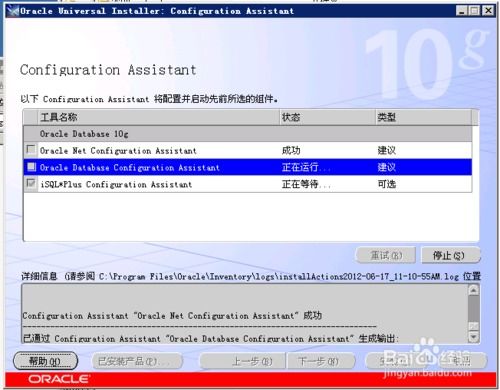Click the 下一步 (N) next button
Image resolution: width=500 pixels, height=390 pixels.
pyautogui.click(x=321, y=361)
